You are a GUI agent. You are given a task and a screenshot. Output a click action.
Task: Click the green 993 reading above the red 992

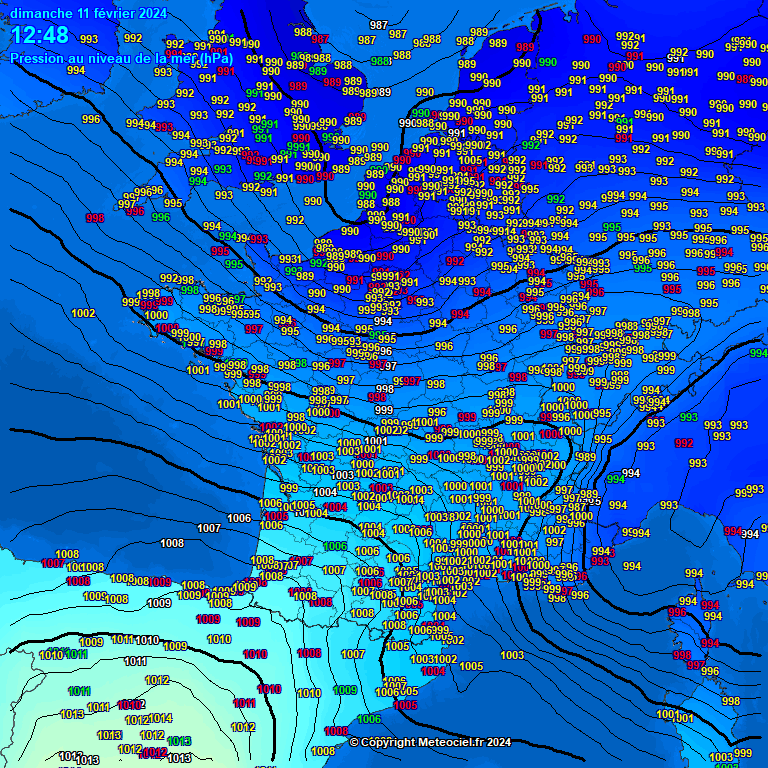689,417
